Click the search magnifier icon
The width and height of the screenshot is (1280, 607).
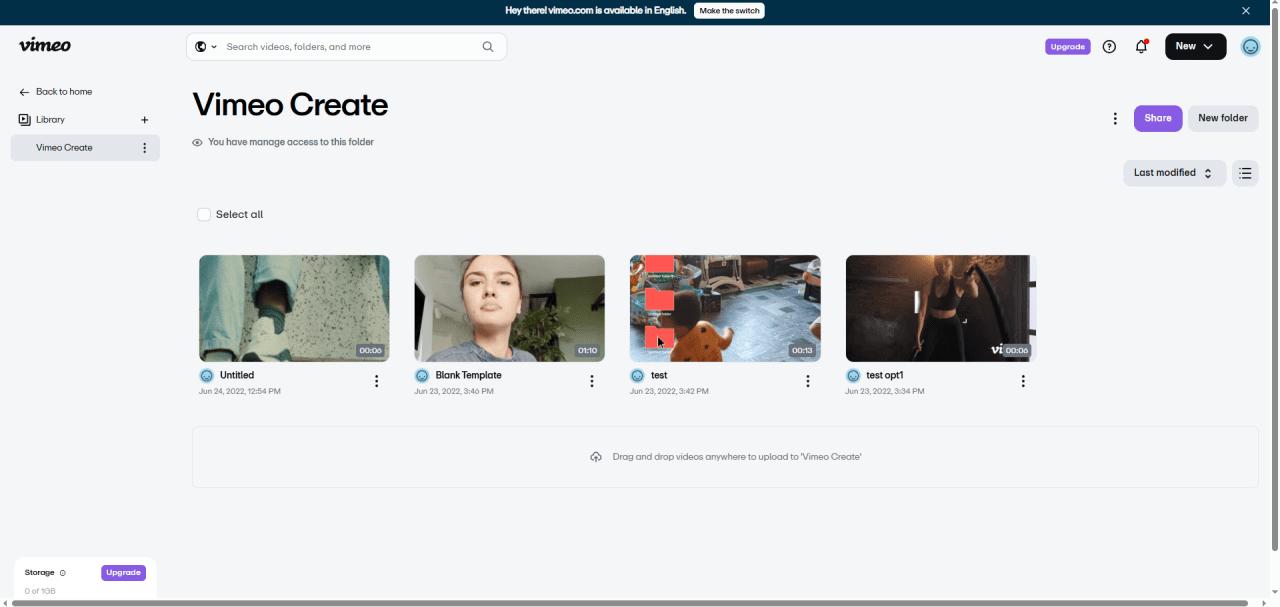488,46
